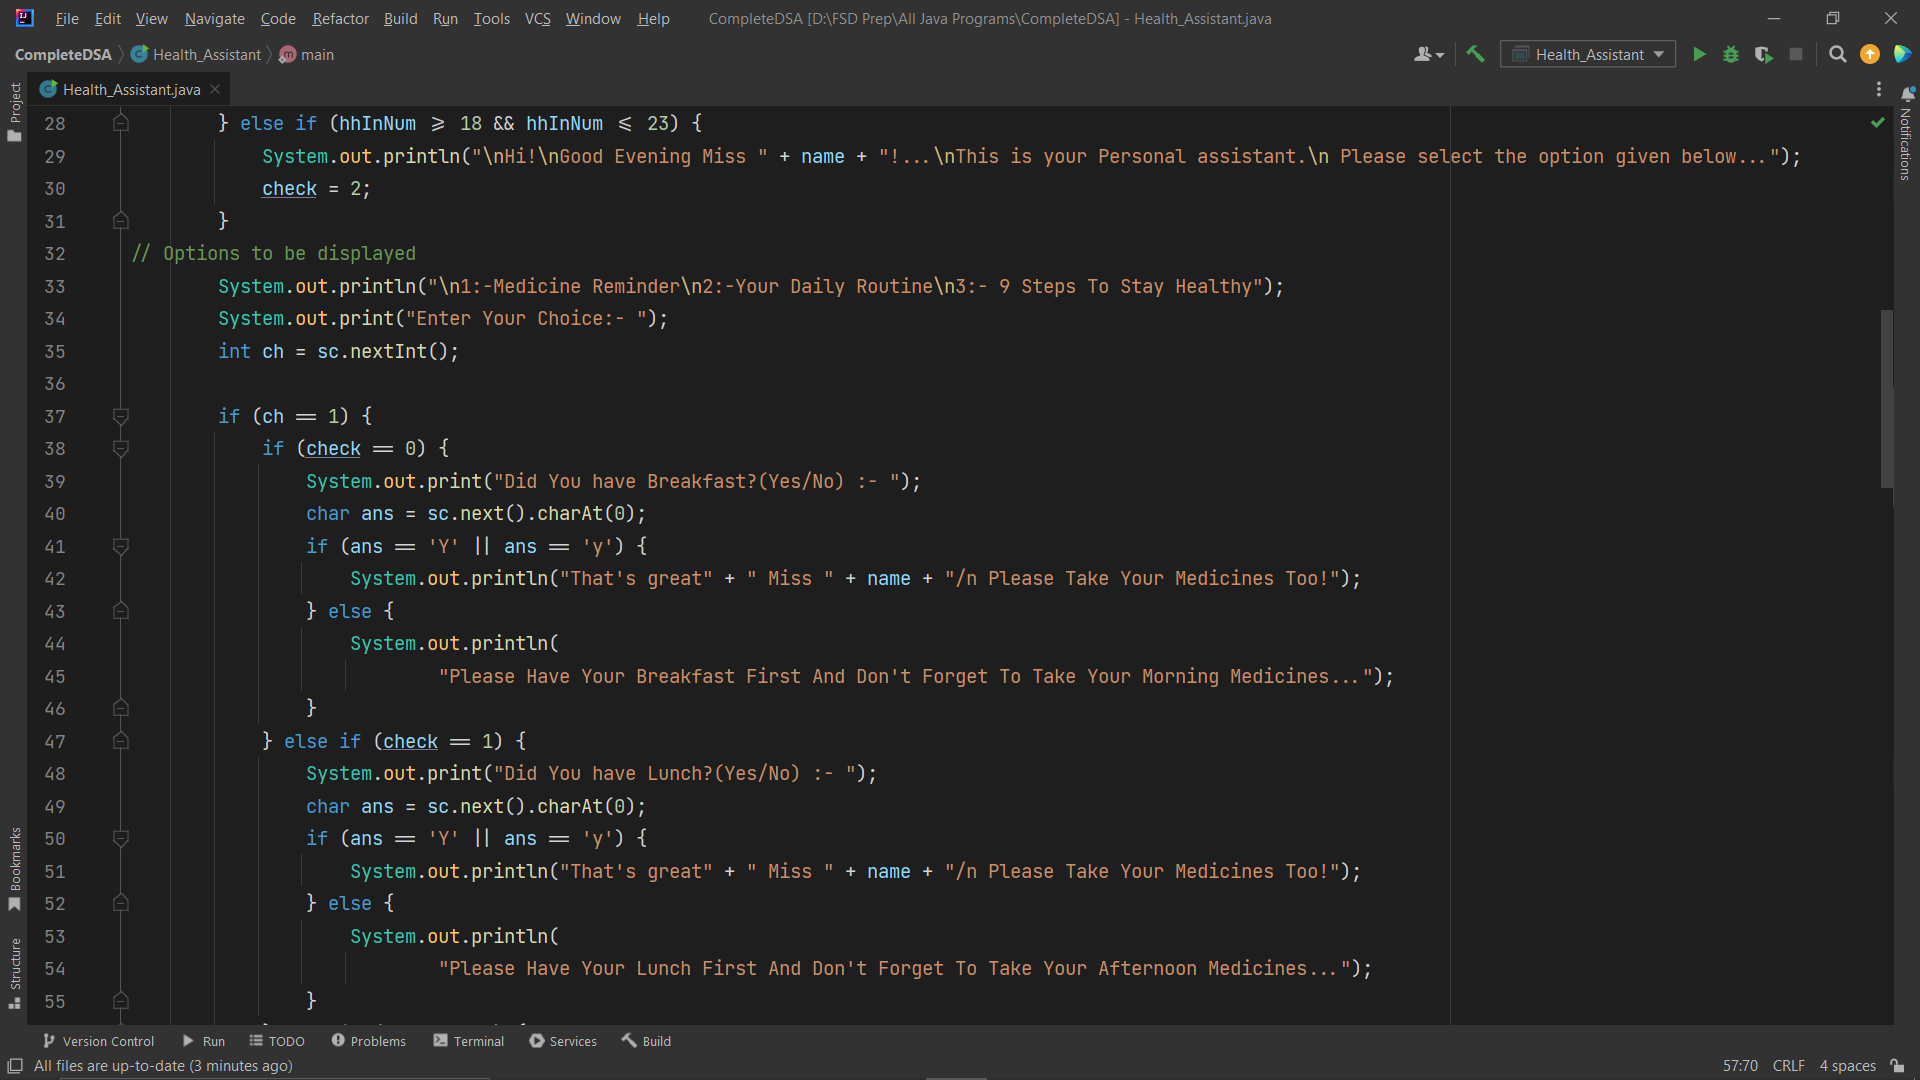This screenshot has width=1920, height=1080.
Task: Fold the else-if block at line 28
Action: 121,123
